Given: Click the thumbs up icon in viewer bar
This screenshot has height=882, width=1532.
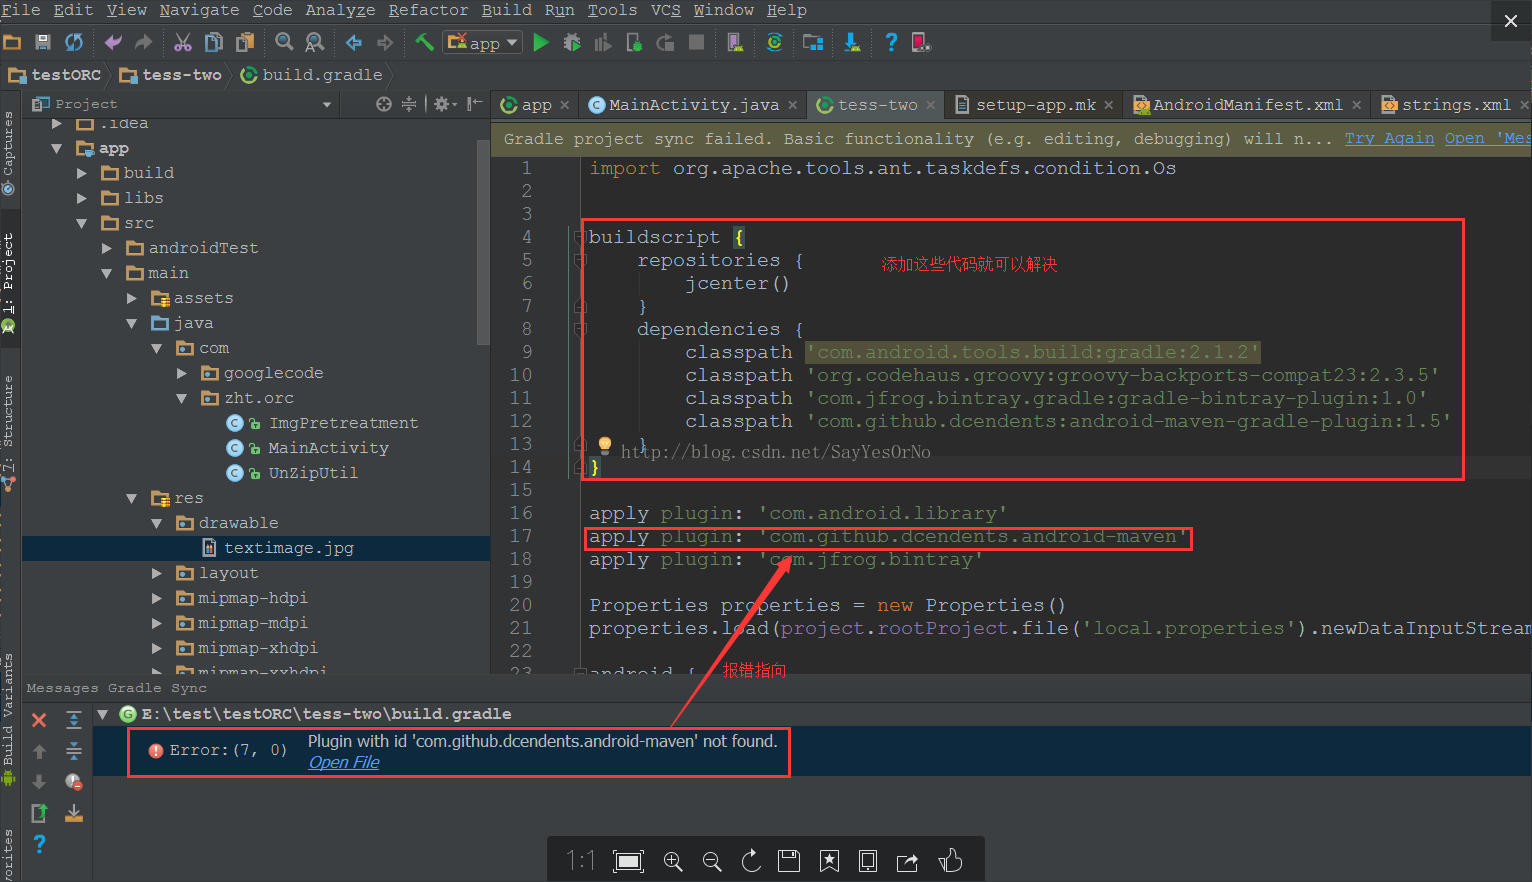Looking at the screenshot, I should (950, 861).
